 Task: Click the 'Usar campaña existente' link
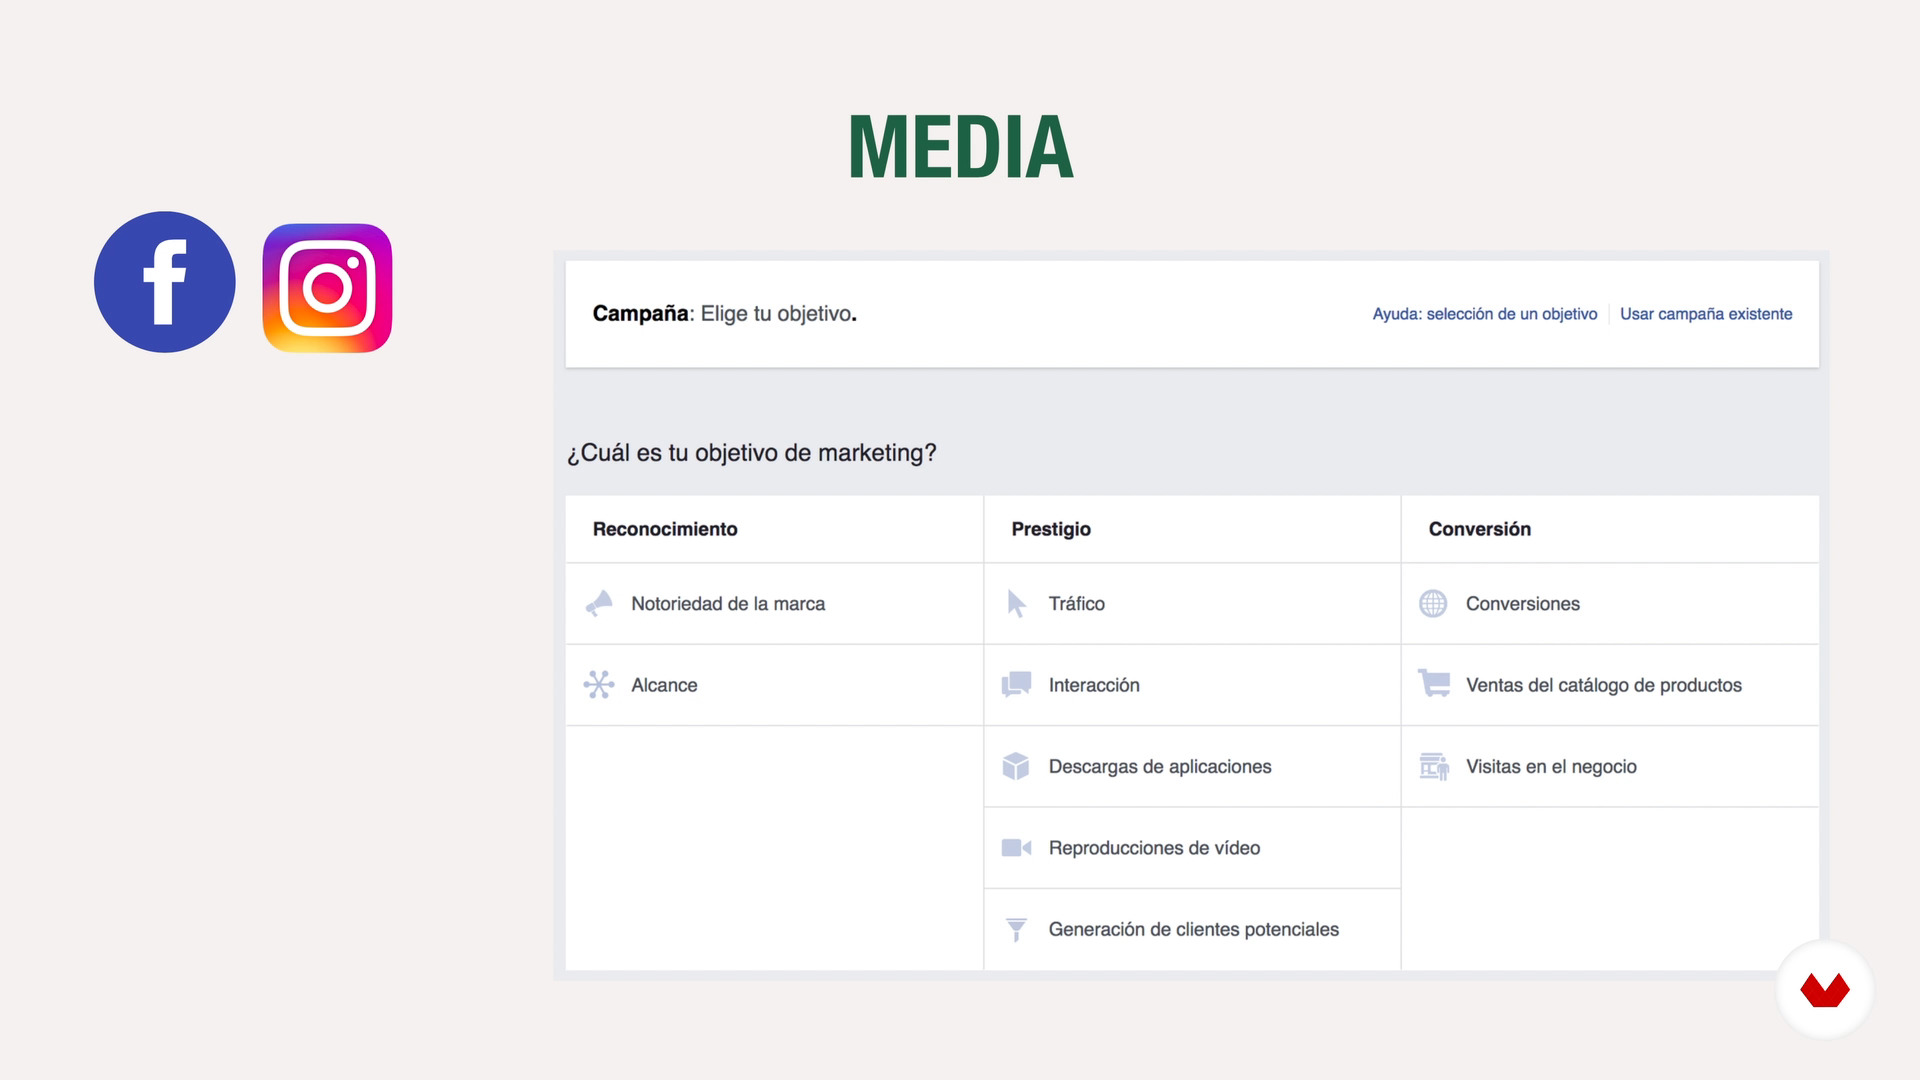(1706, 314)
